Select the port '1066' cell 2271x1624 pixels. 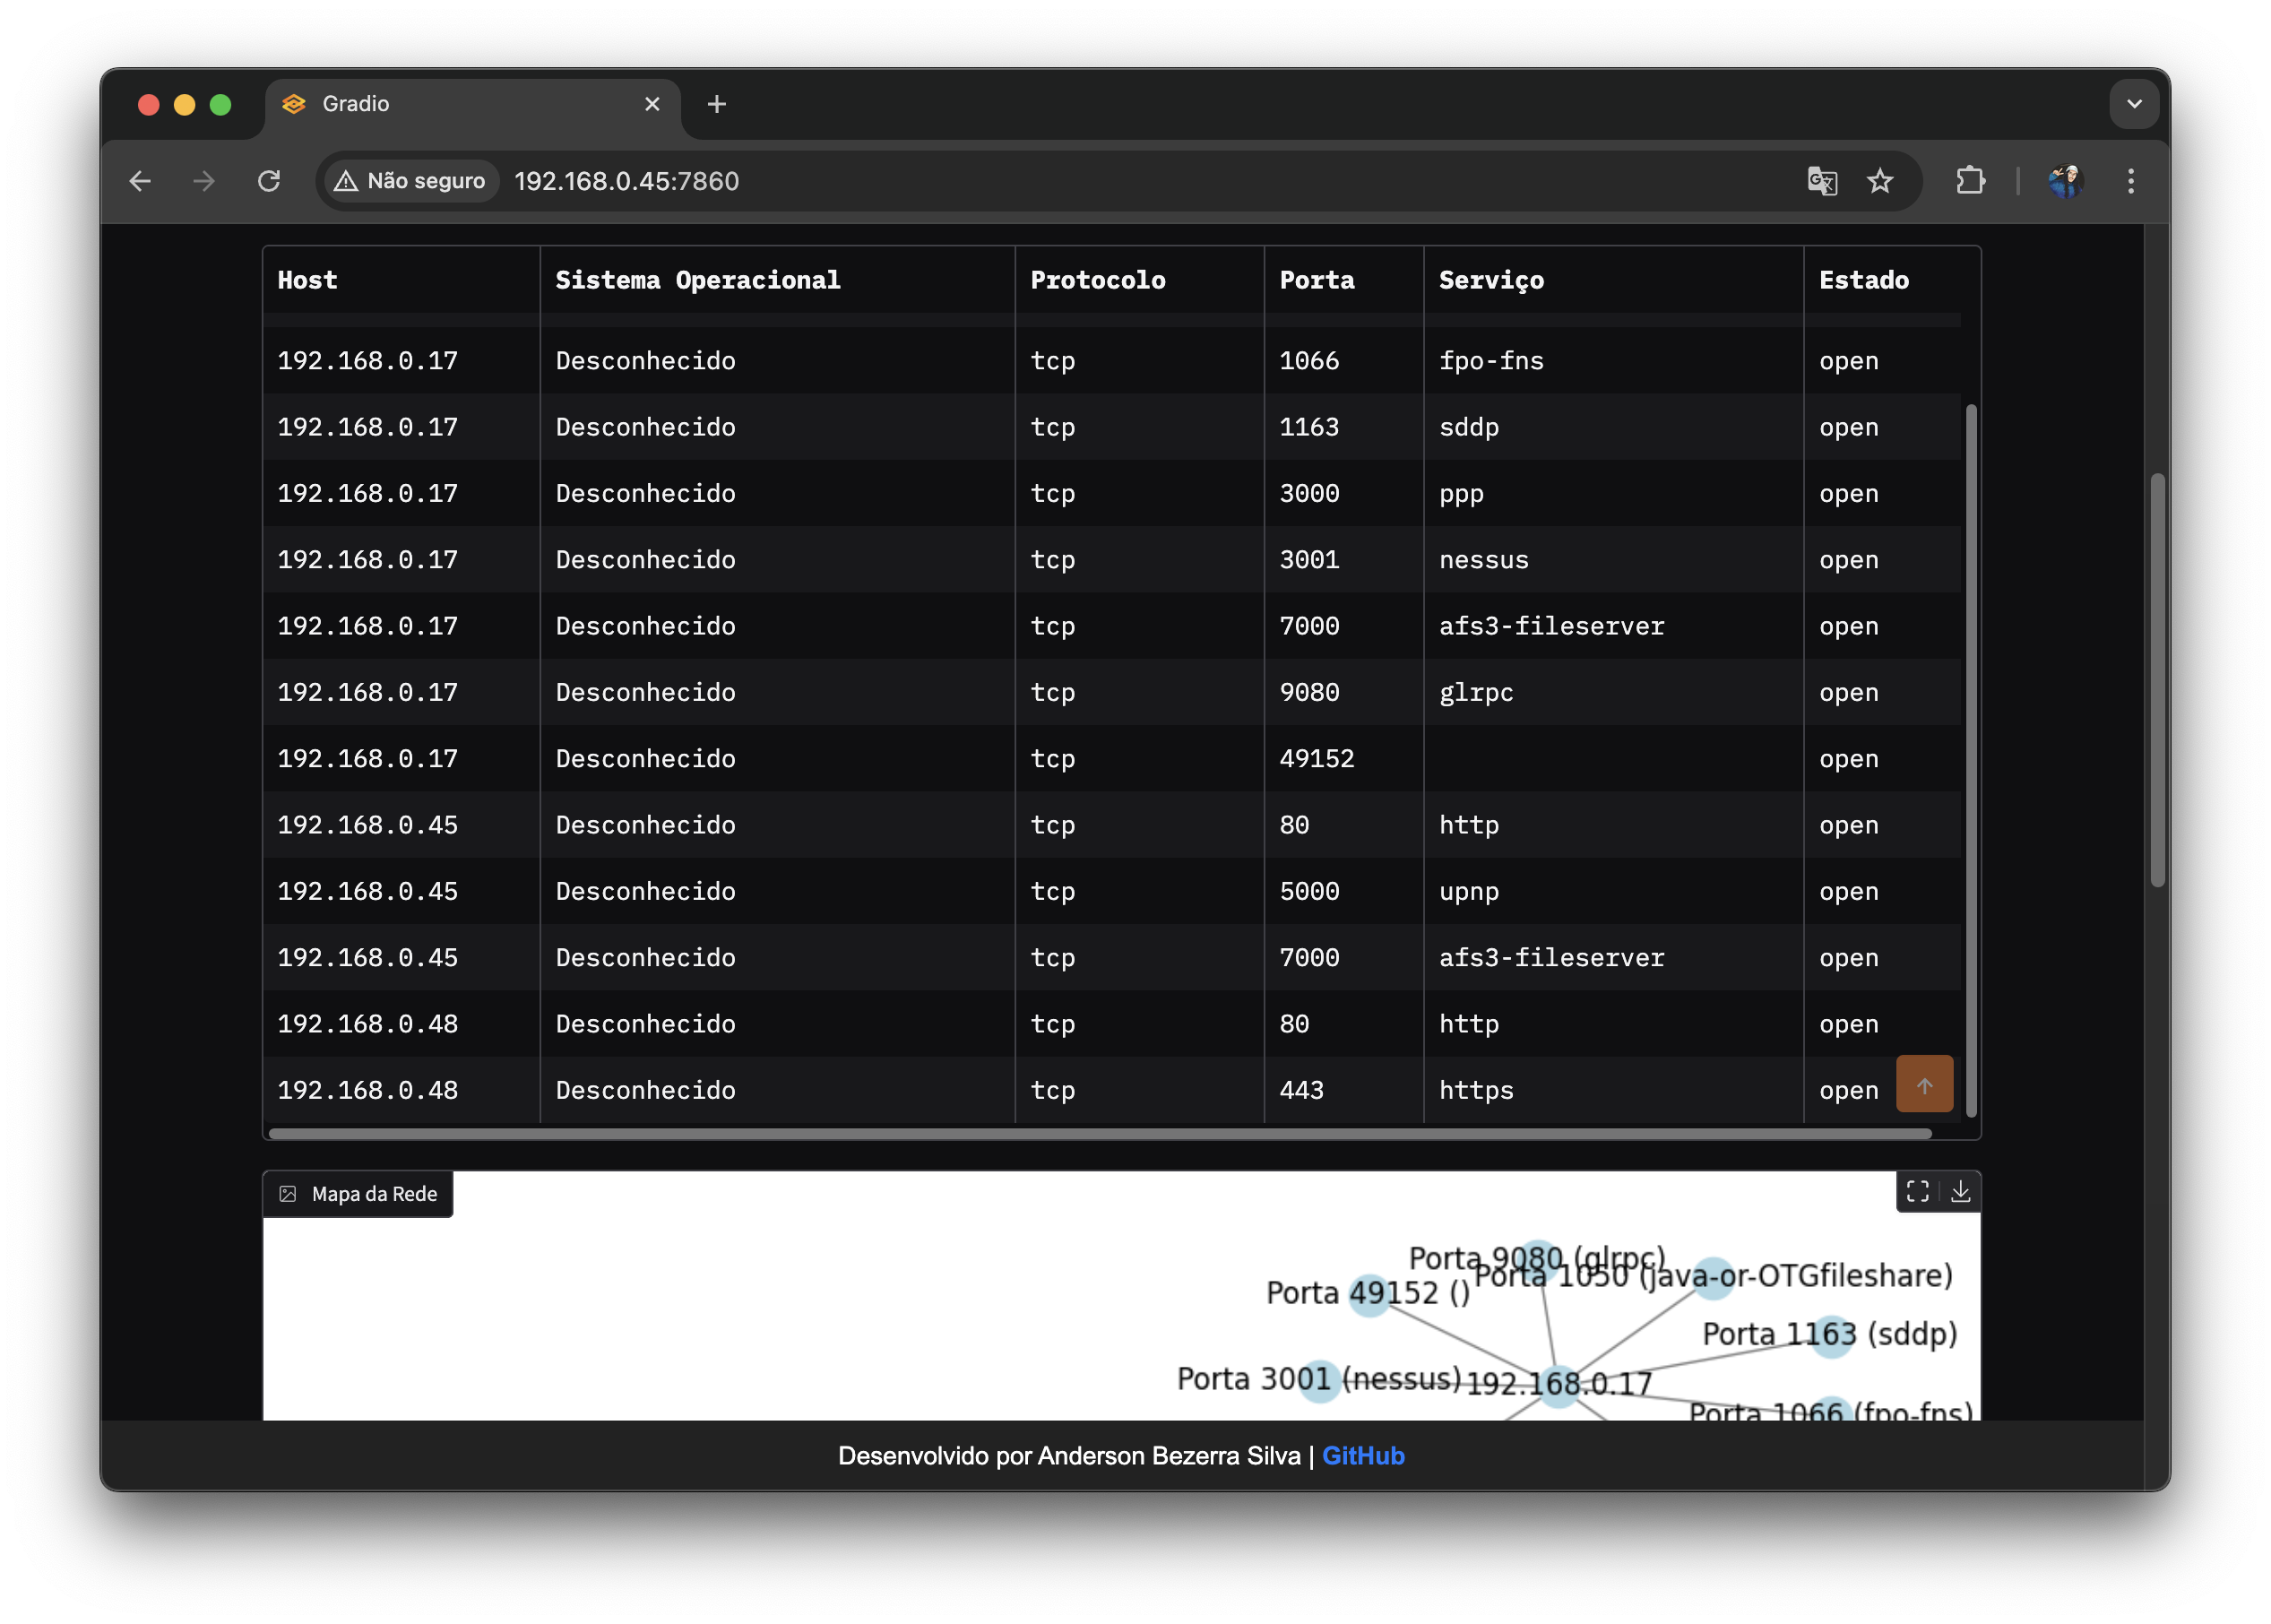tap(1344, 361)
